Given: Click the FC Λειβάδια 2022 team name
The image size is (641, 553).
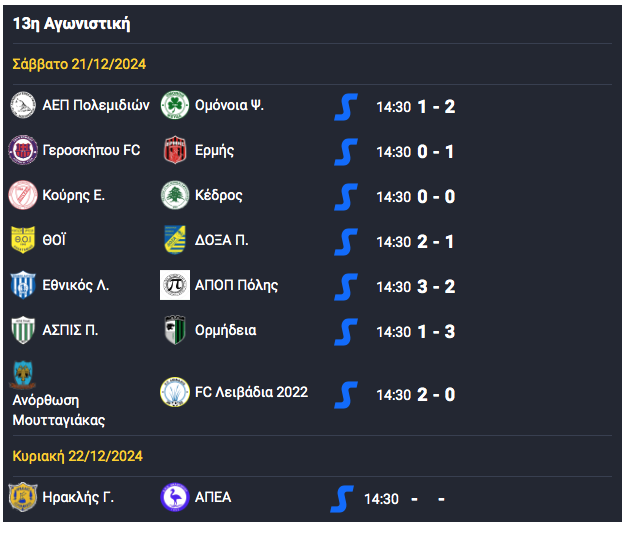Looking at the screenshot, I should click(x=251, y=392).
